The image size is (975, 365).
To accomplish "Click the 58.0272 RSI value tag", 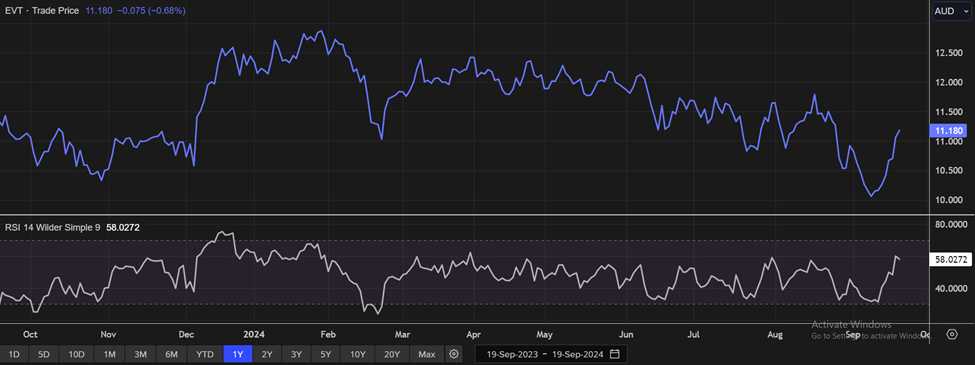I will [951, 259].
